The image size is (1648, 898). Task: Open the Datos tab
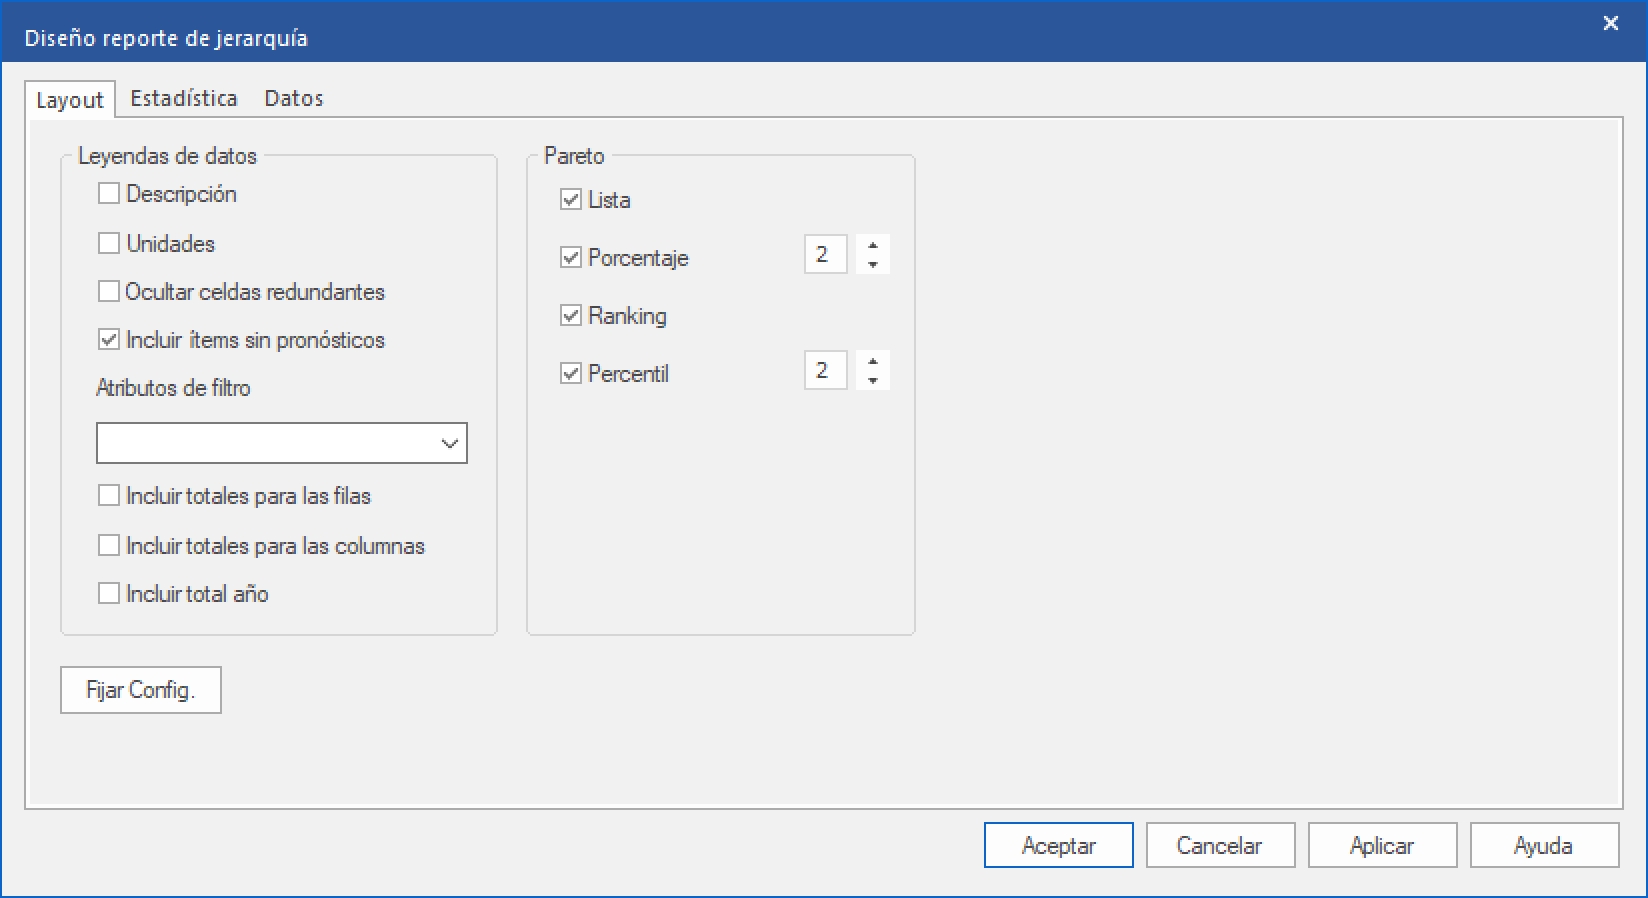click(294, 98)
